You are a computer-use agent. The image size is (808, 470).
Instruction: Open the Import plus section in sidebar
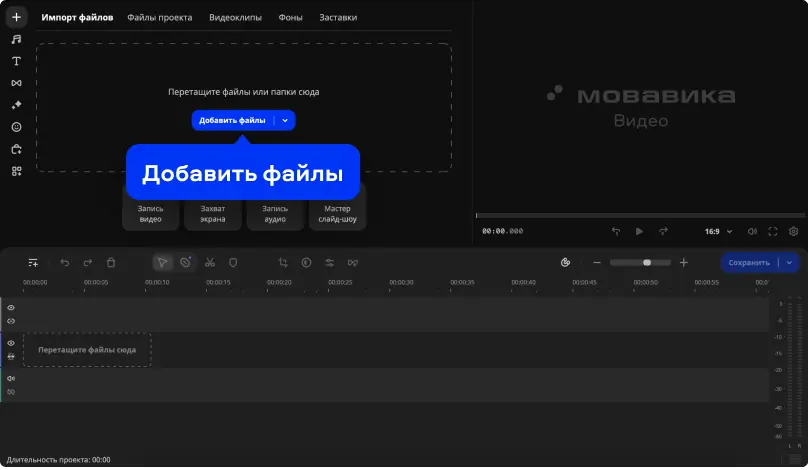pos(16,17)
